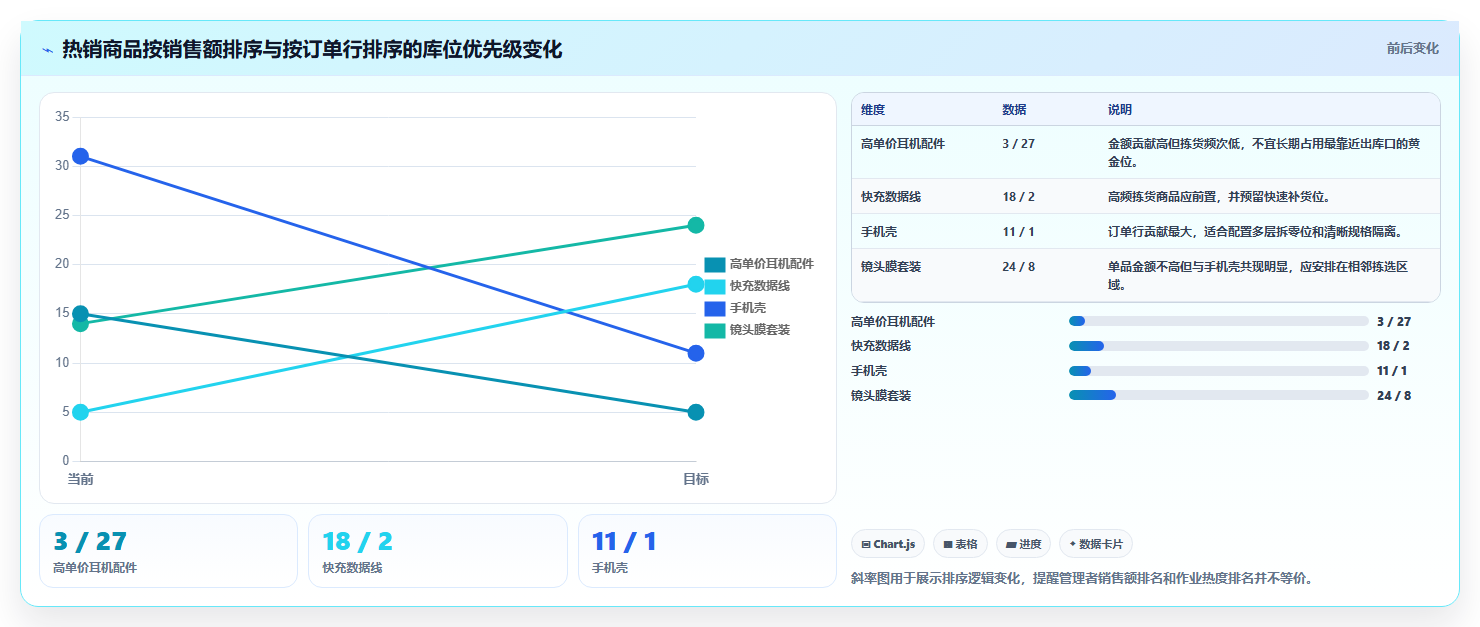
Task: Click the 高单价耳机配件 data point at 目标 (5)
Action: [x=696, y=412]
